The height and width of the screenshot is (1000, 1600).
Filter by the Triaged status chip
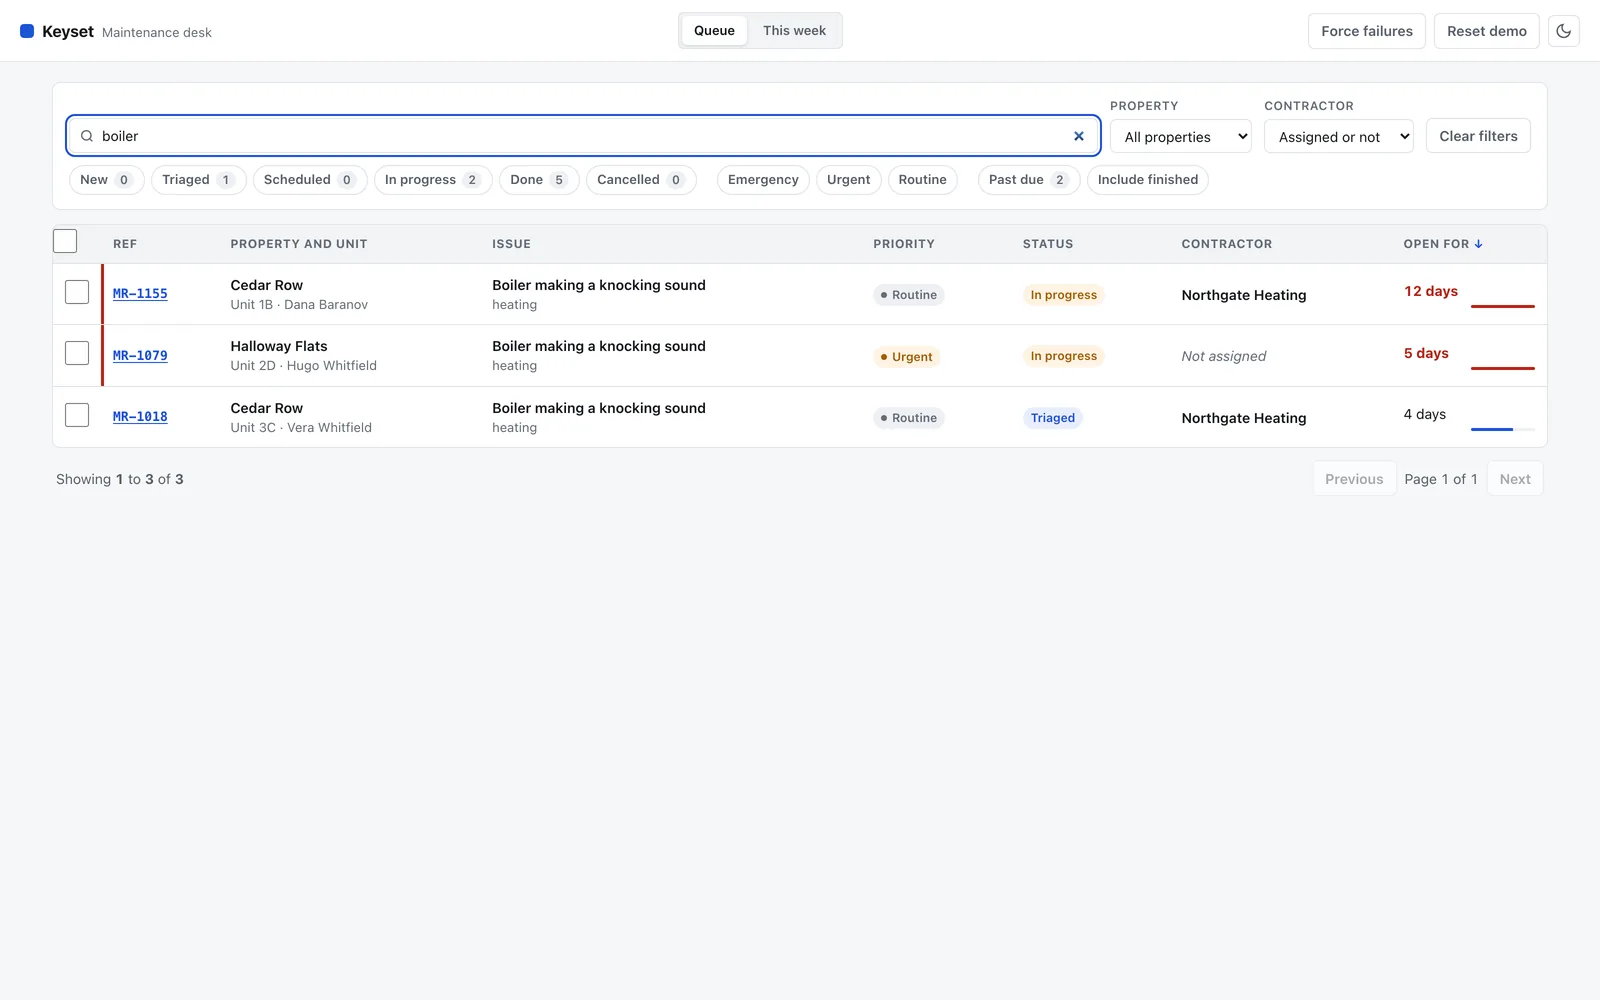click(198, 180)
